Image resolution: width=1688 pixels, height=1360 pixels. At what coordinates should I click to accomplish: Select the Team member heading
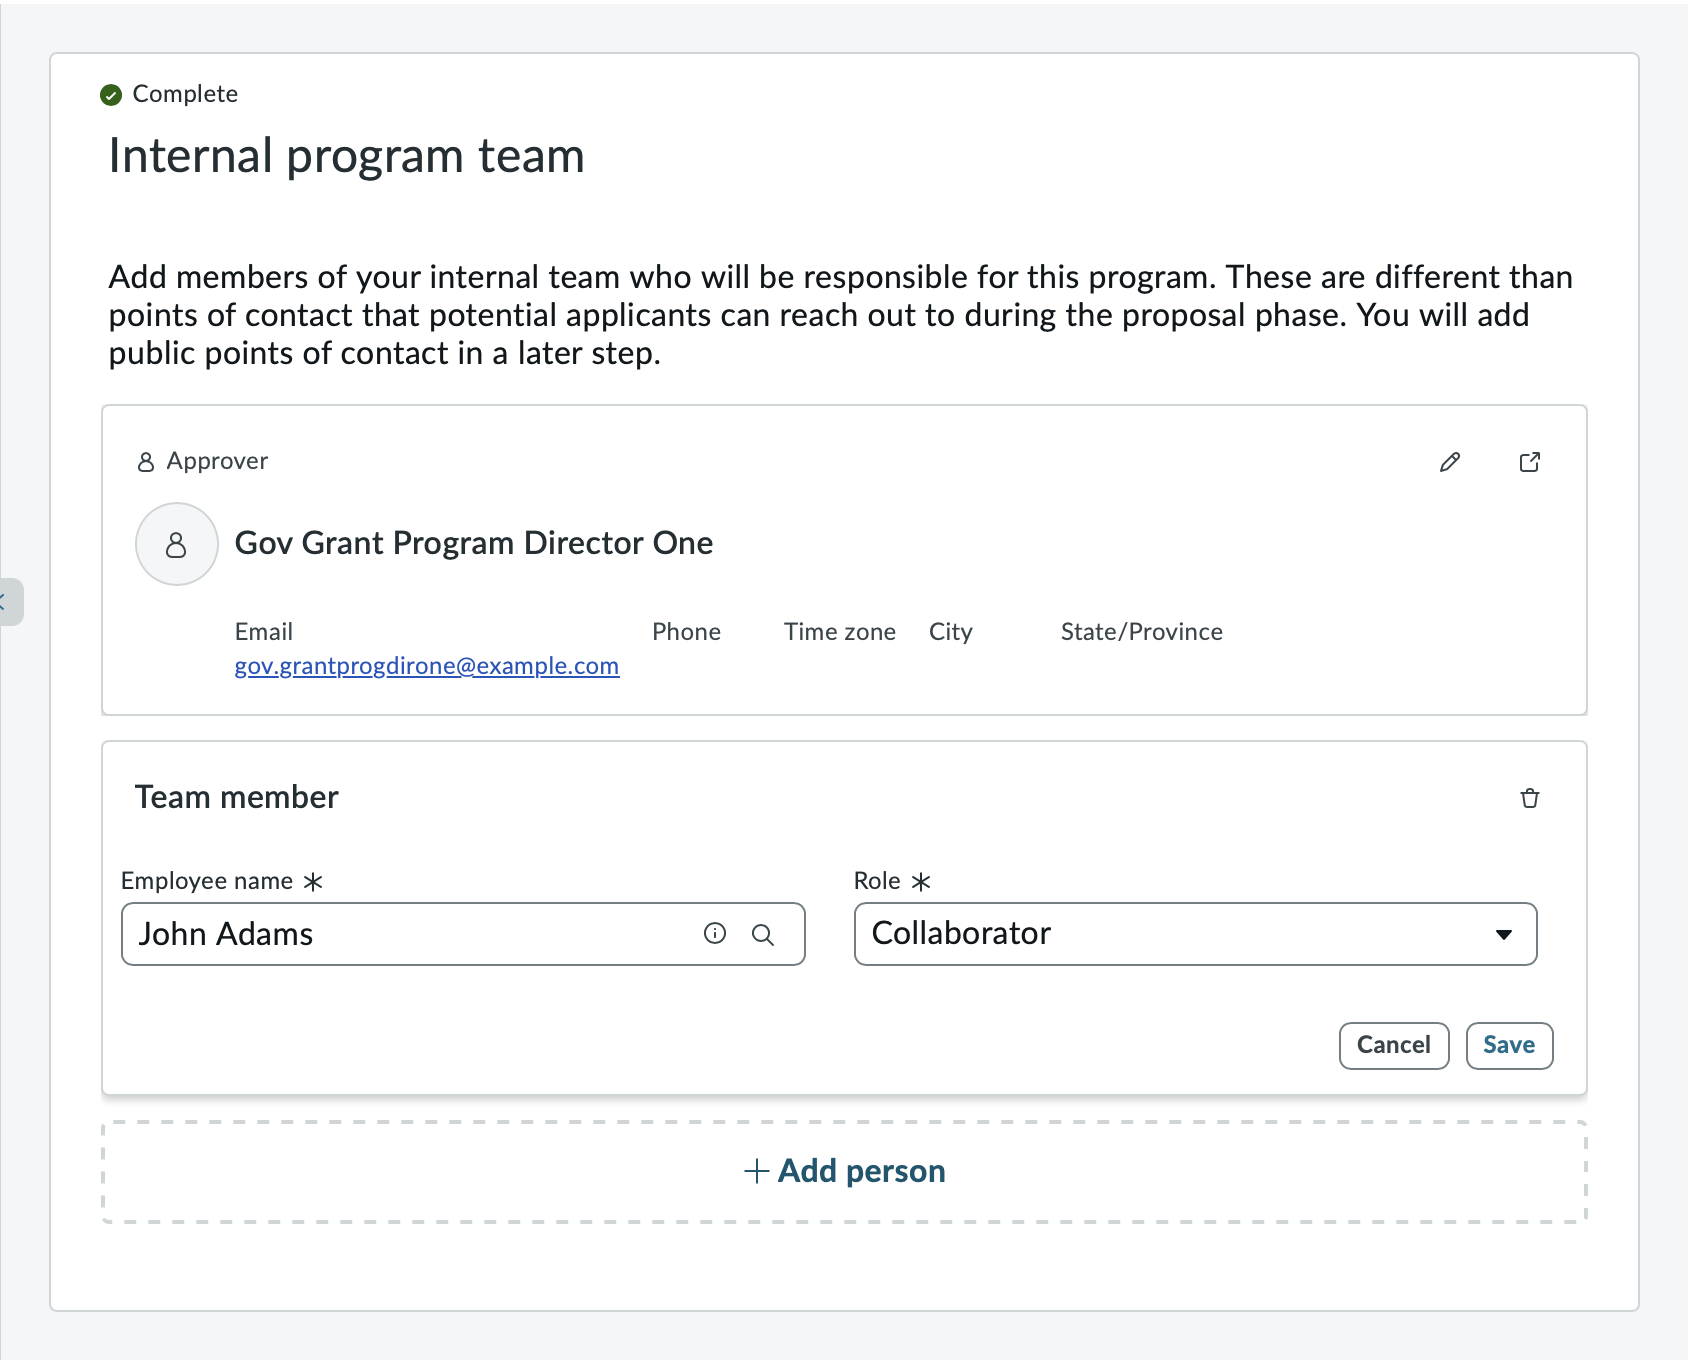pos(237,797)
